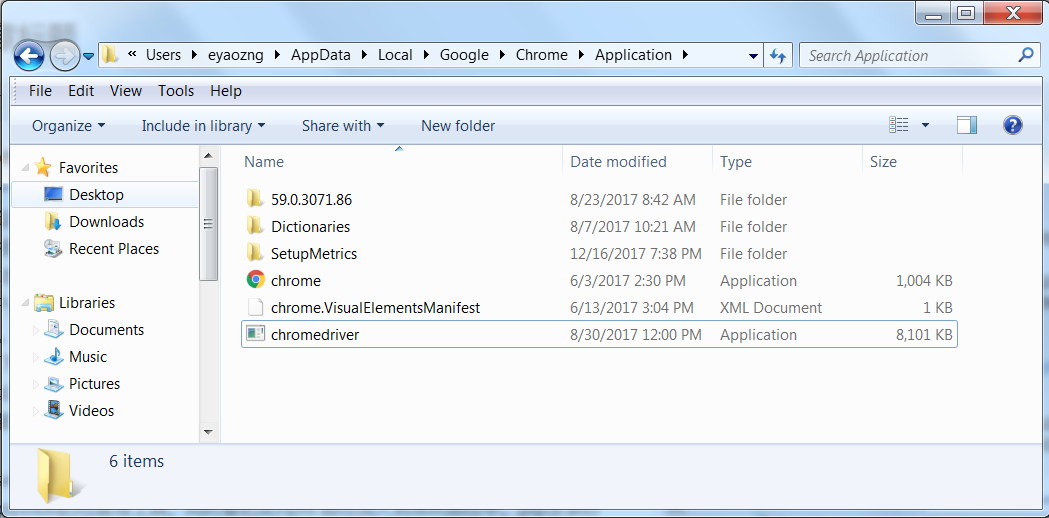Open the Tools menu

point(176,91)
